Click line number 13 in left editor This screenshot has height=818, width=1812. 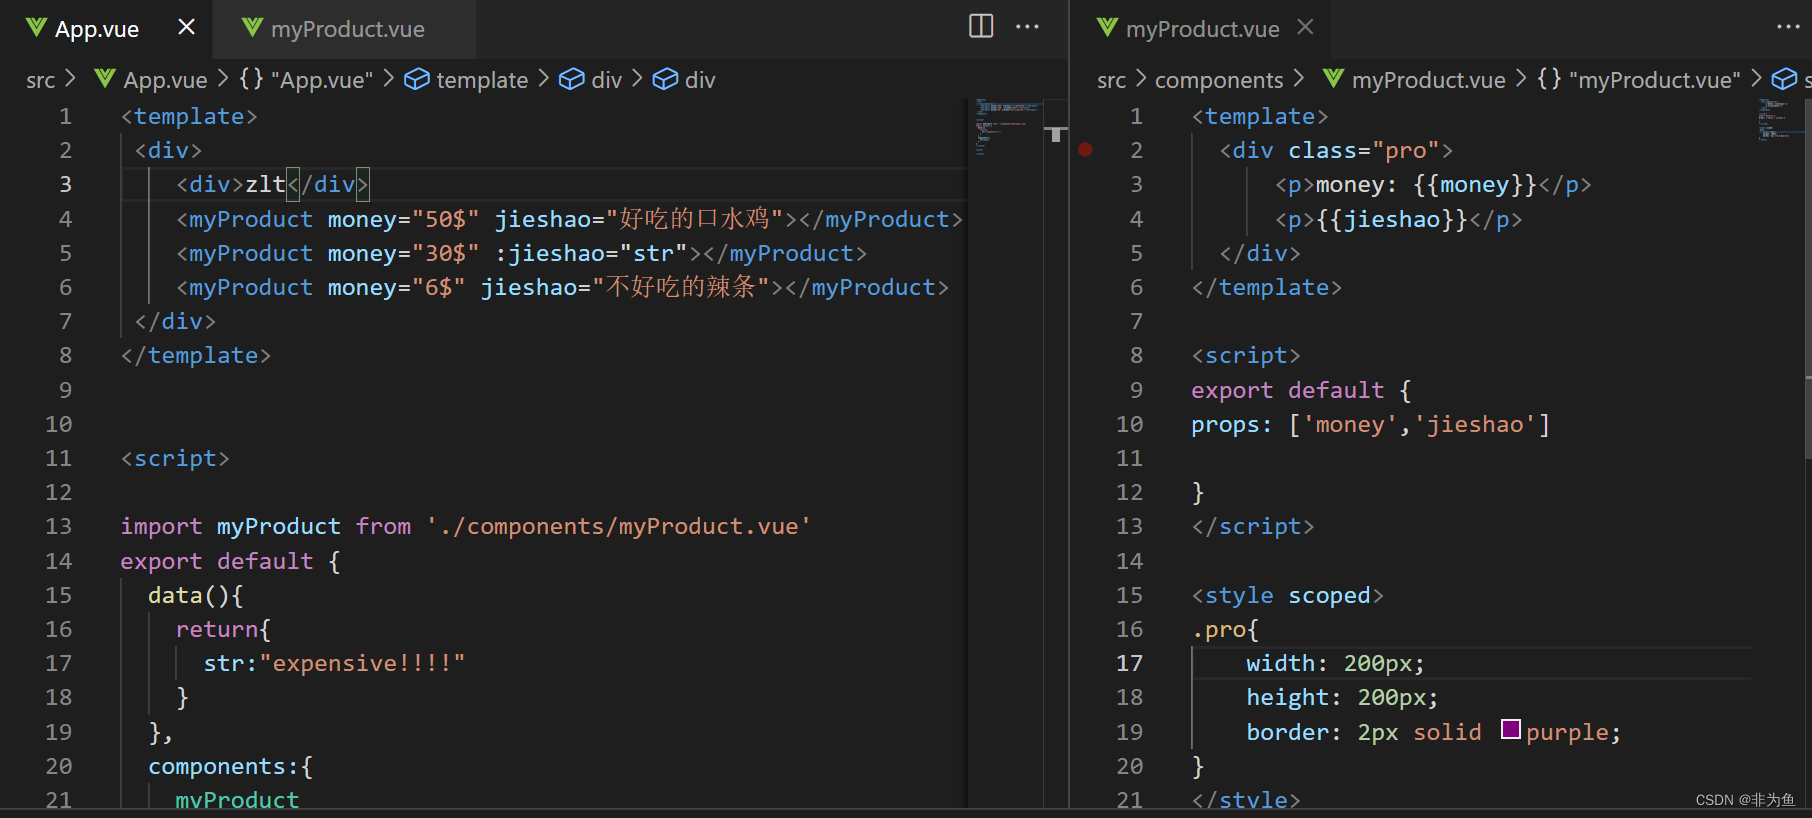58,526
